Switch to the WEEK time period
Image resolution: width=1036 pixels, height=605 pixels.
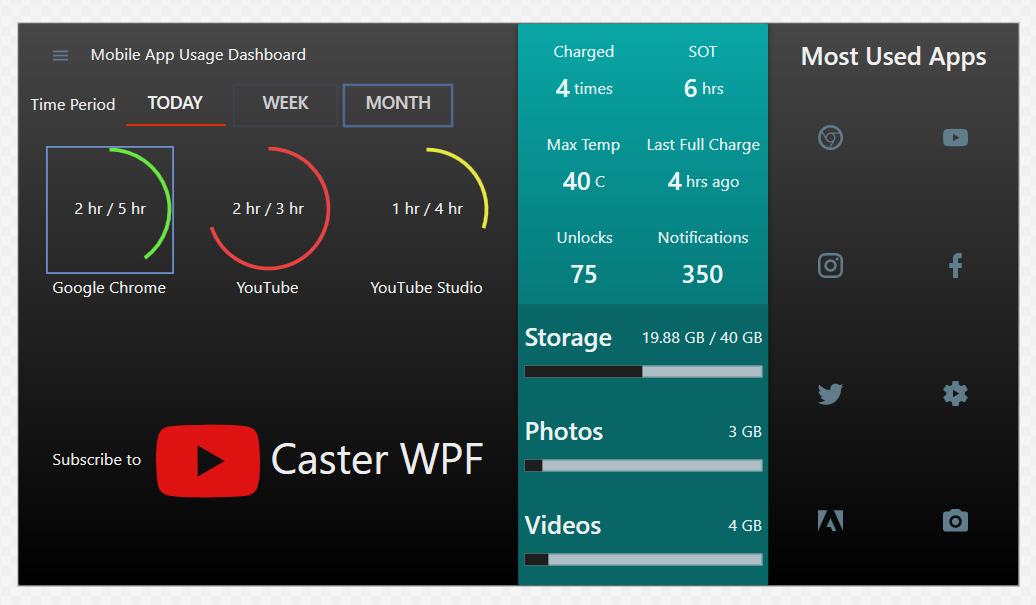(x=285, y=104)
